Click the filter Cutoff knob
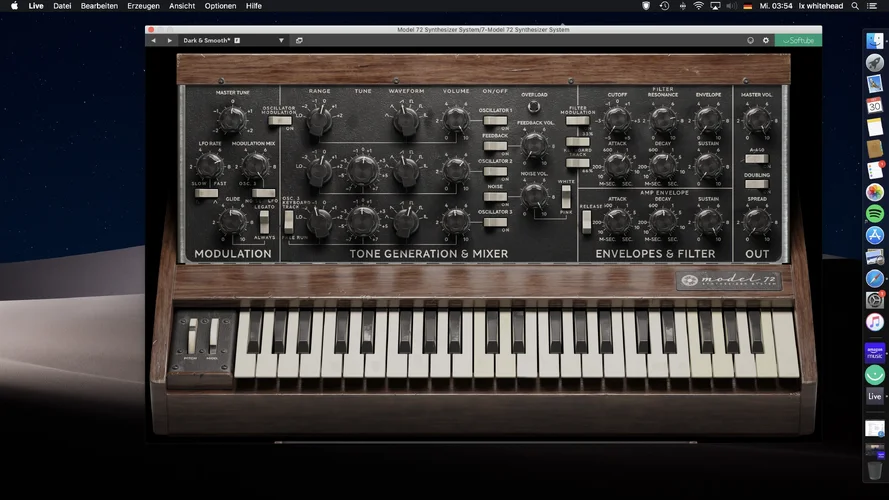This screenshot has width=889, height=500. click(617, 119)
